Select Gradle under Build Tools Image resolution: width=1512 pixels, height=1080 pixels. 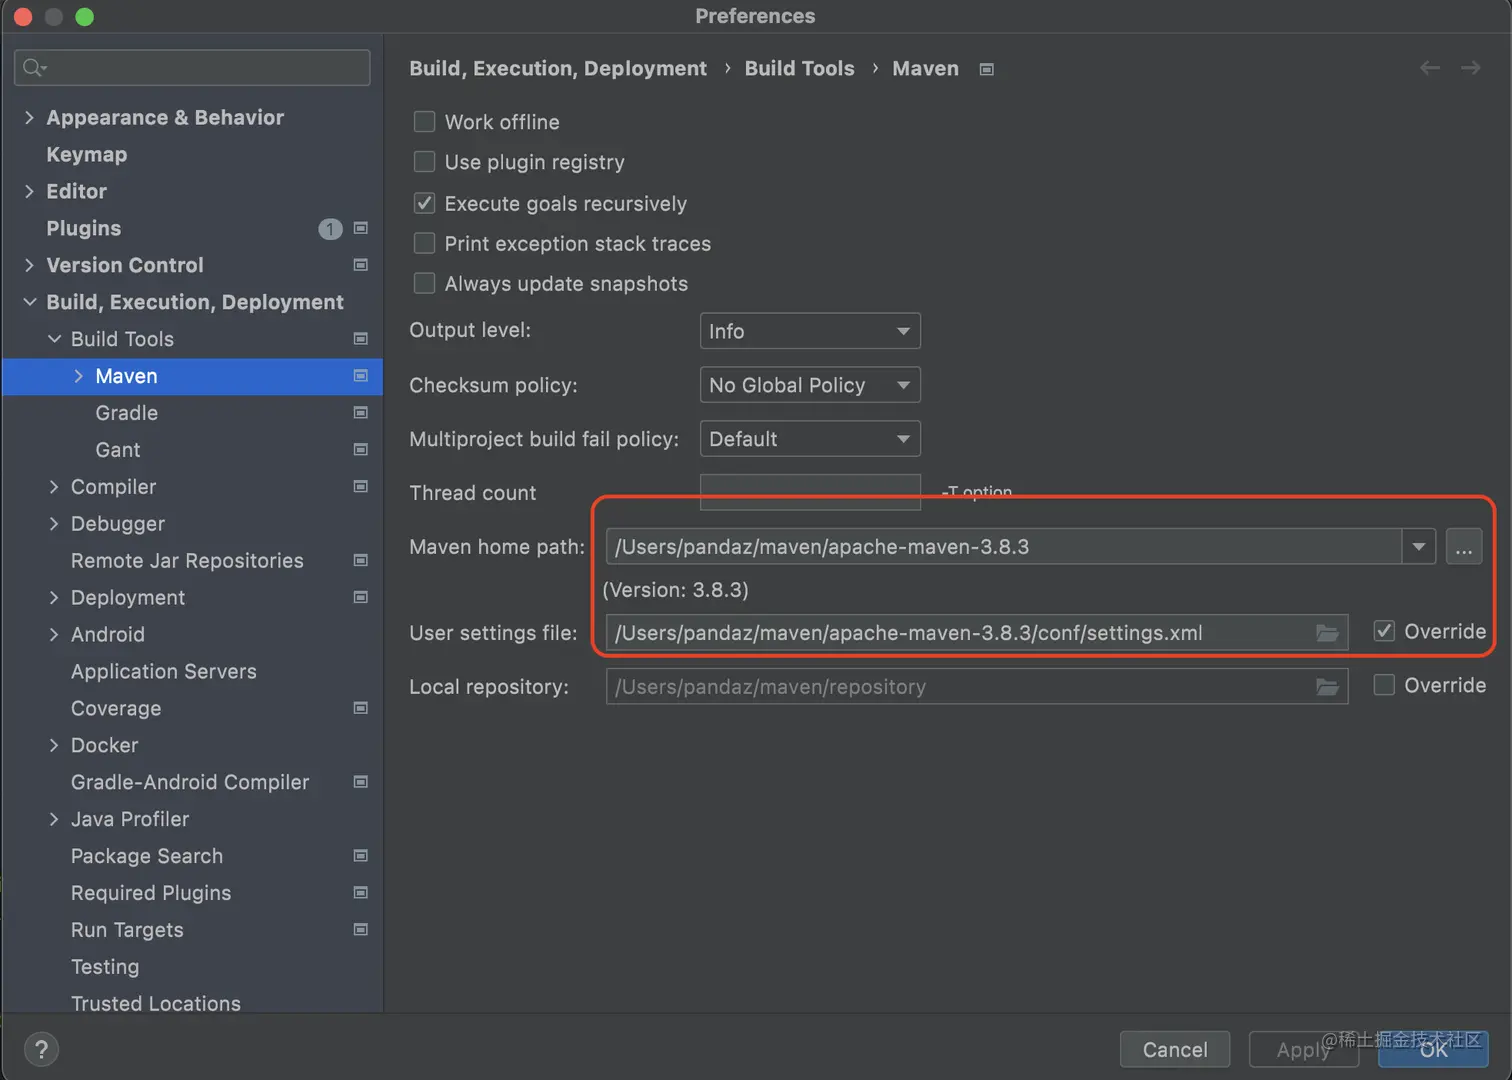tap(126, 413)
